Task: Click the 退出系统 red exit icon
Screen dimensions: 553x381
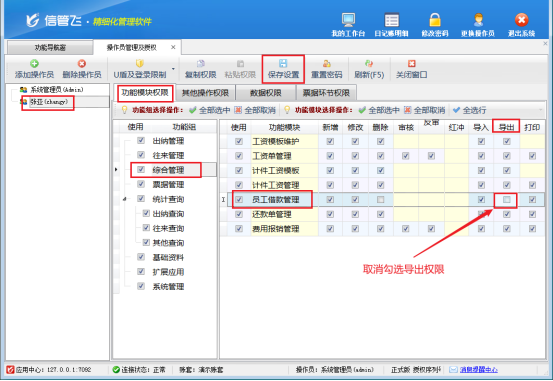Action: (x=521, y=20)
